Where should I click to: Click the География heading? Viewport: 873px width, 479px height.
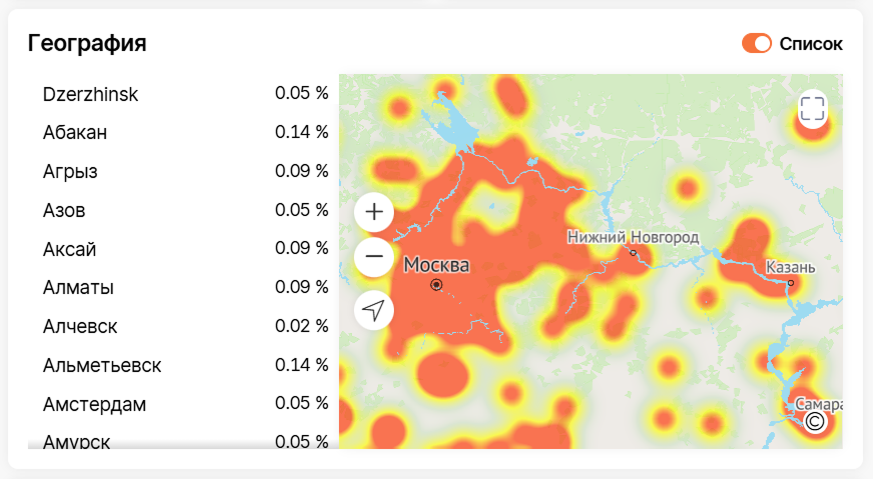[x=87, y=43]
